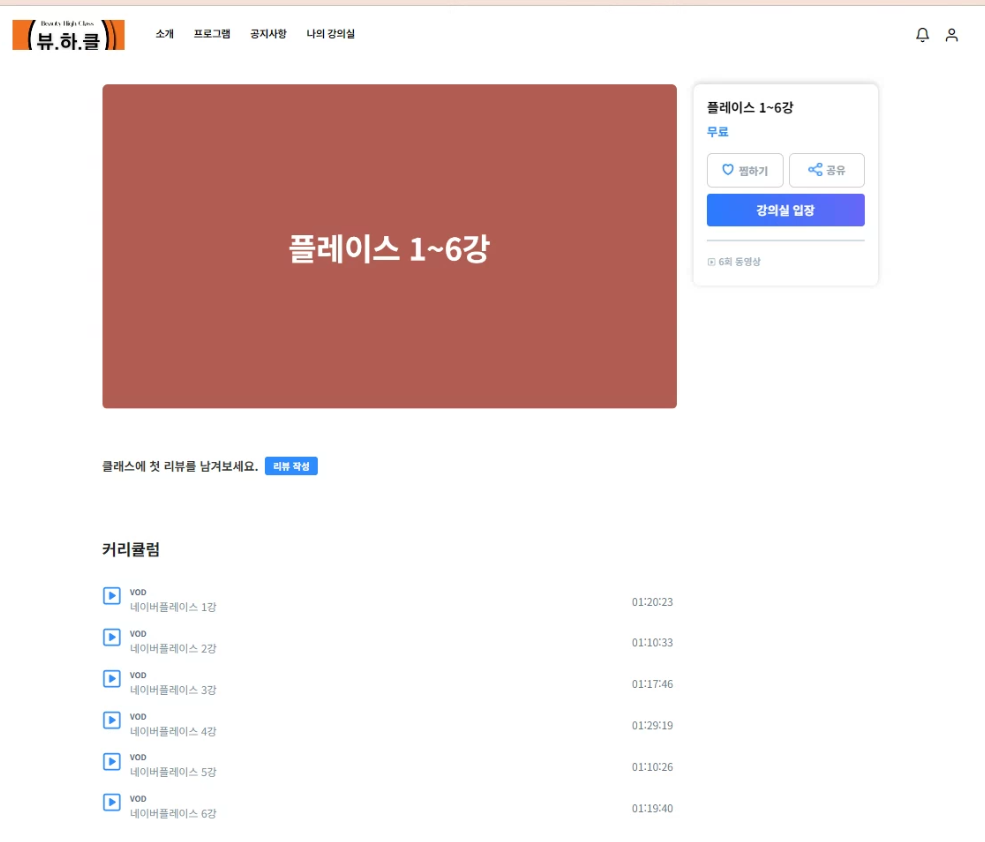The height and width of the screenshot is (842, 985).
Task: Click play icon for 네이버플레이스 1강
Action: pos(112,596)
